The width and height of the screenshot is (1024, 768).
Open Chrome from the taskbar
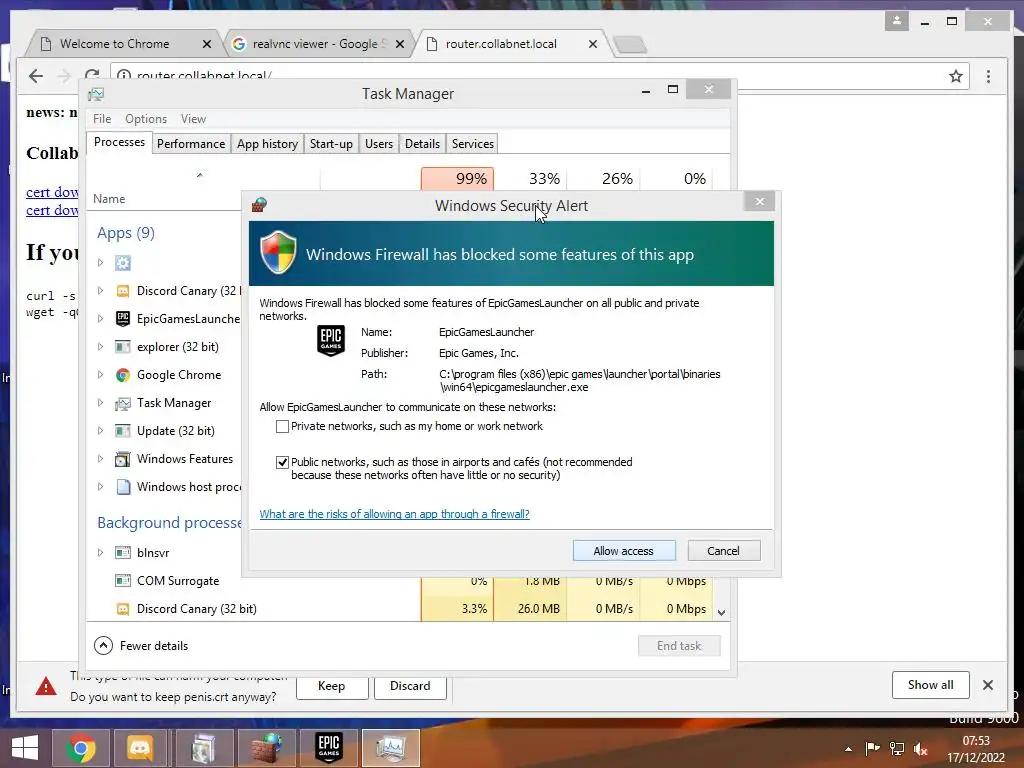[x=81, y=748]
